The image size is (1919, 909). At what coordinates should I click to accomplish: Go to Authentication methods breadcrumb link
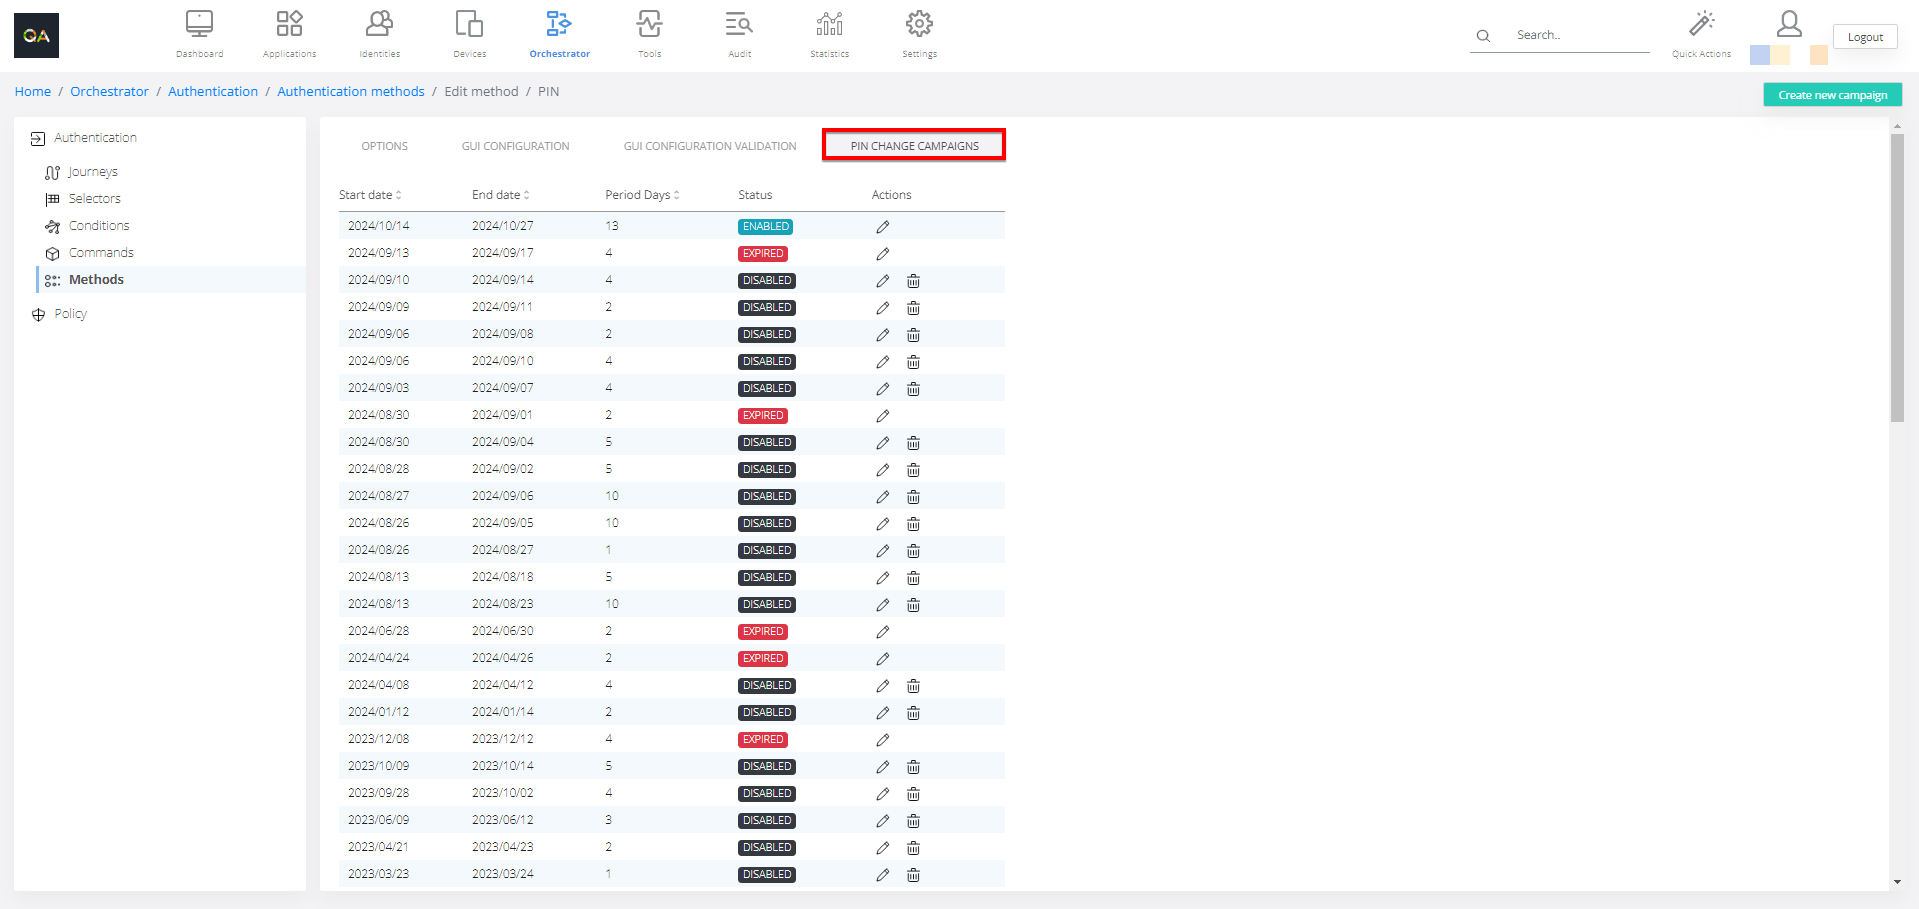tap(350, 91)
